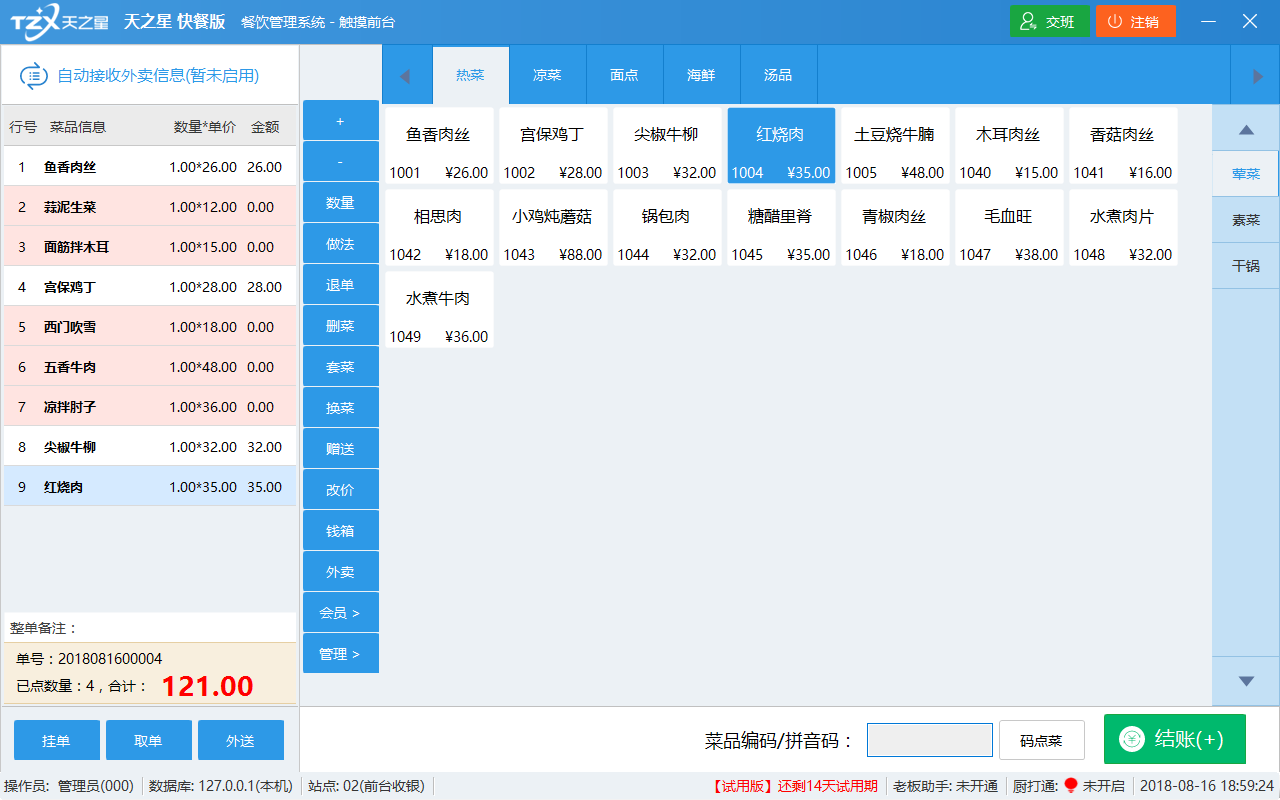Image resolution: width=1280 pixels, height=800 pixels.
Task: Add dish 青椒肉丝 to the order
Action: point(895,228)
